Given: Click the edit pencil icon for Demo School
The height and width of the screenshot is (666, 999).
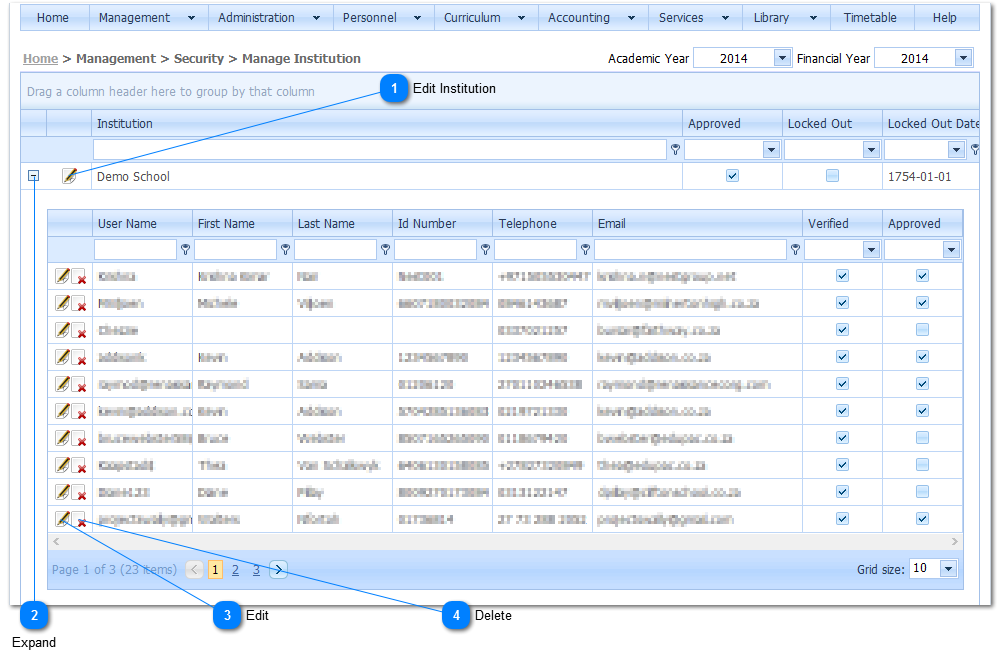Looking at the screenshot, I should 69,176.
